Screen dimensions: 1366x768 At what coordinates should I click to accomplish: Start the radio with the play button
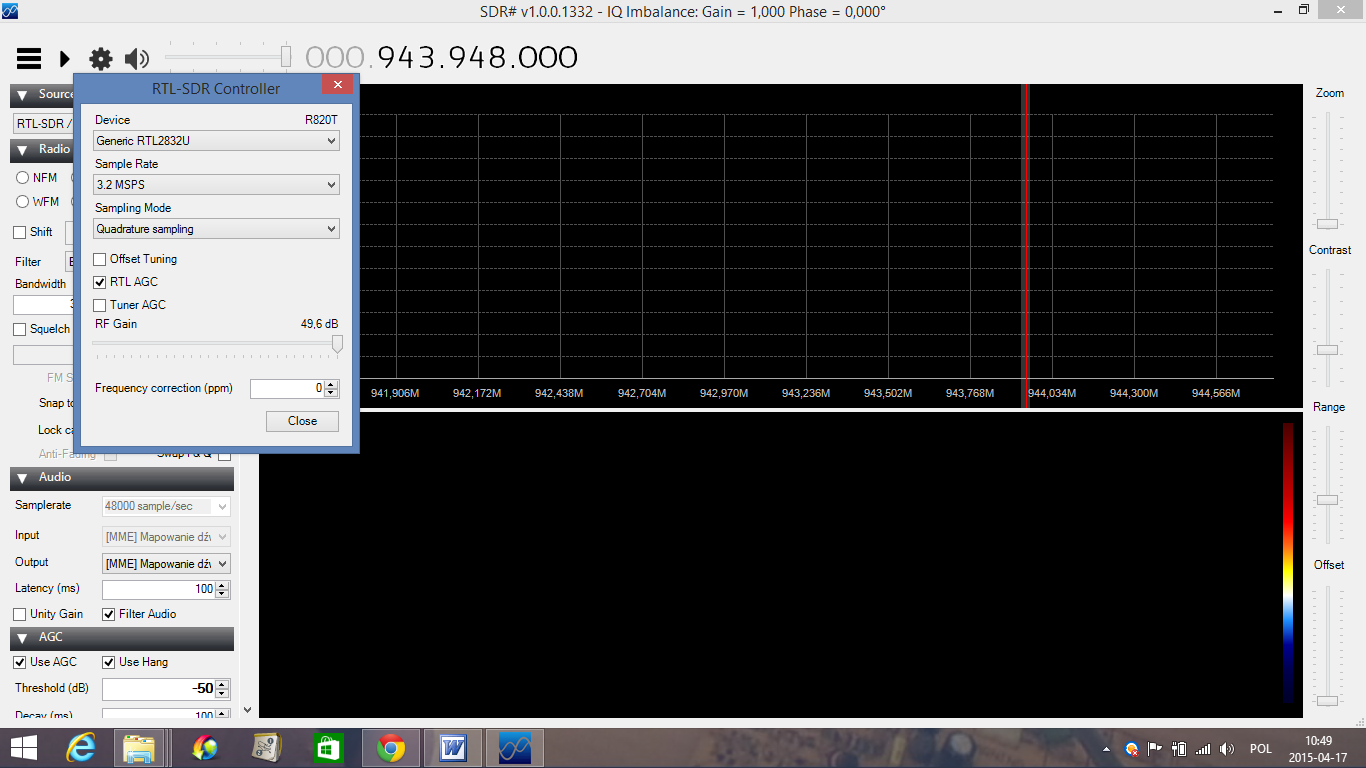point(65,59)
